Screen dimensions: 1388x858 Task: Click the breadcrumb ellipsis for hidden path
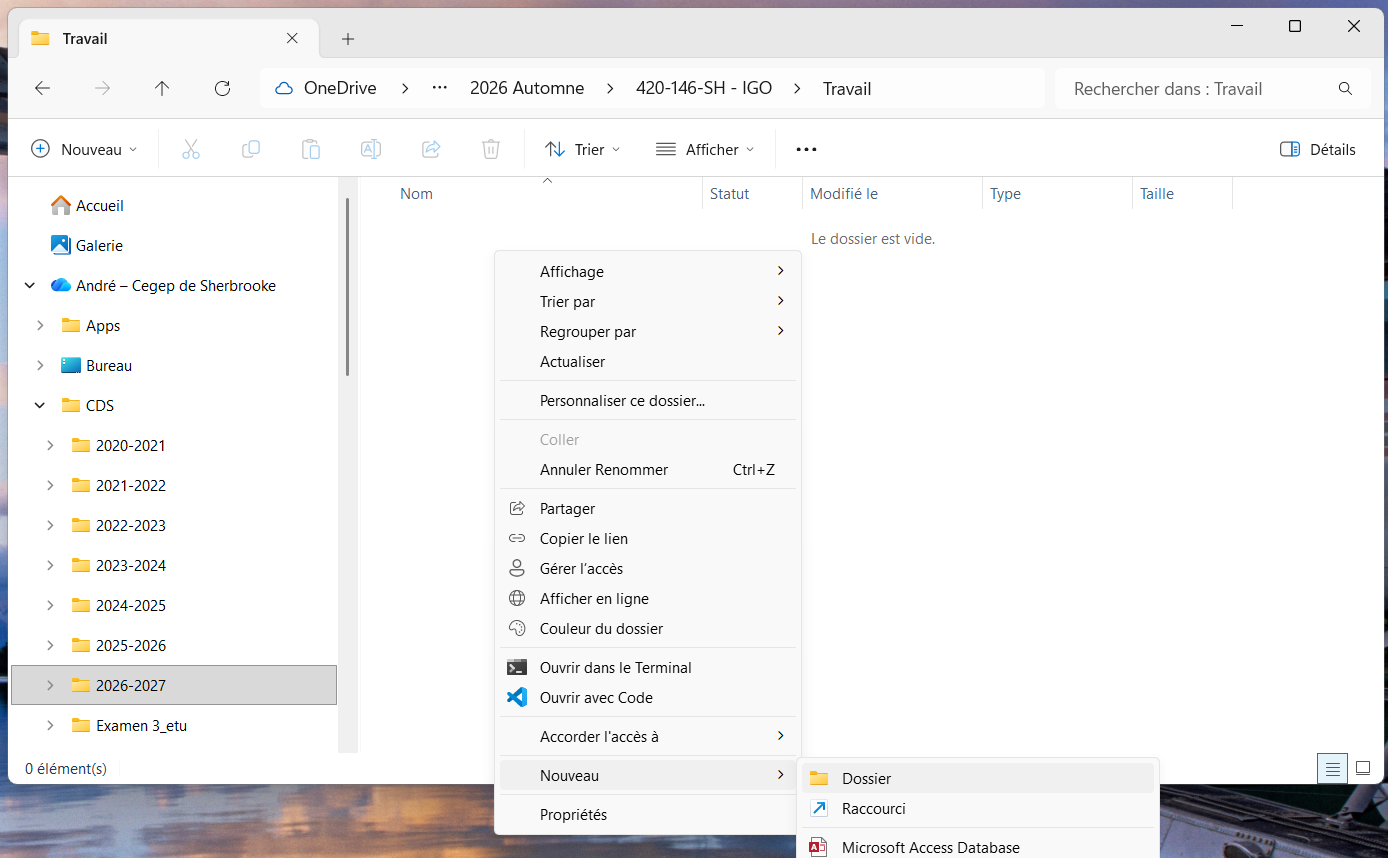pos(439,88)
